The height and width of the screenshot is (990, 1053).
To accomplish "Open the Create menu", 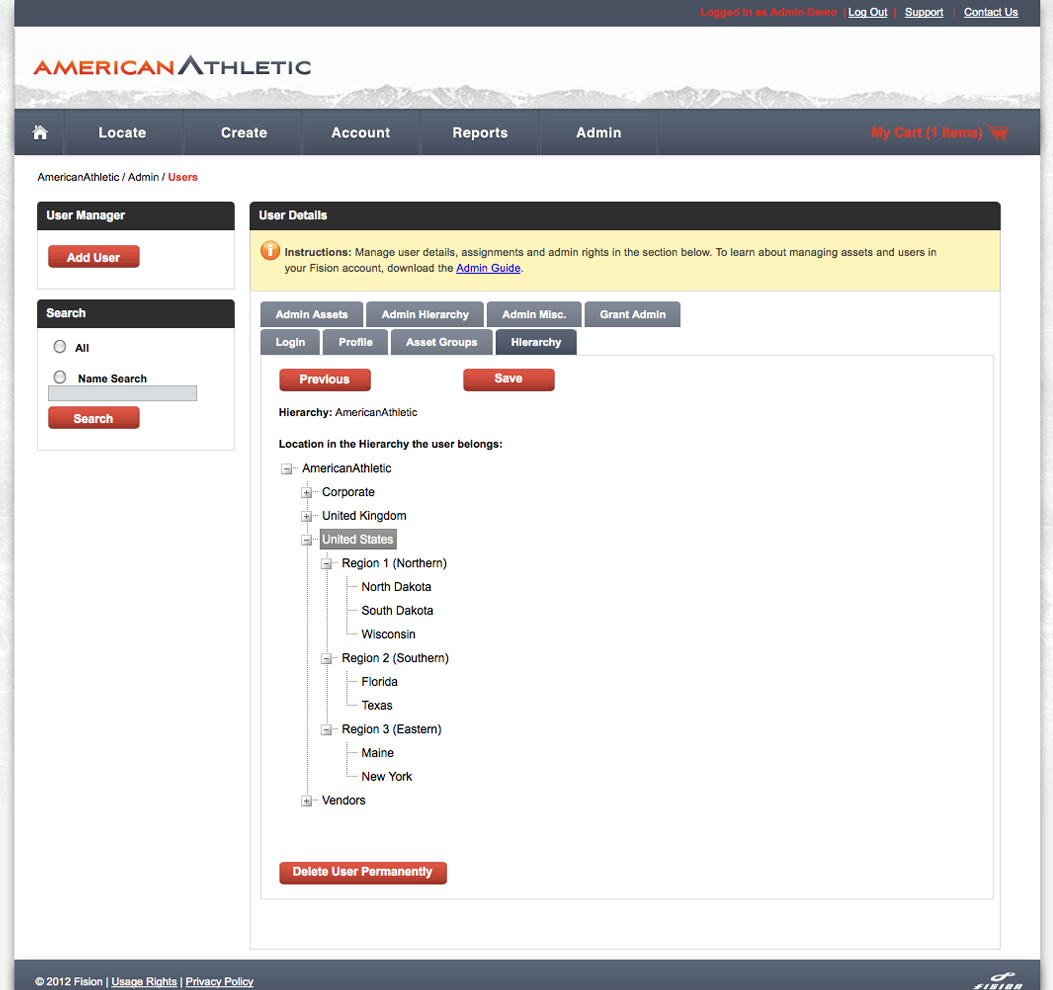I will [x=244, y=132].
